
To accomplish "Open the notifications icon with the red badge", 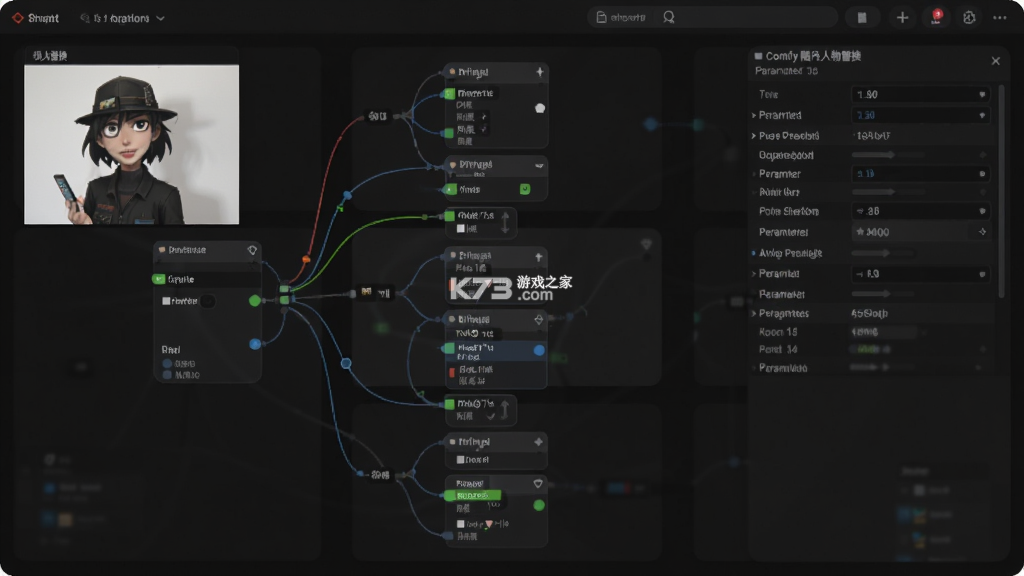I will click(x=936, y=17).
